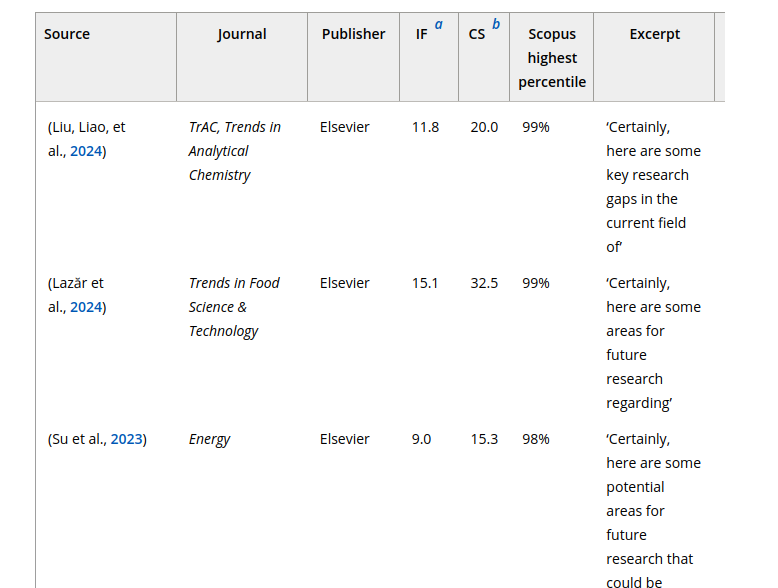This screenshot has height=588, width=778.
Task: Open the 2024 link in Lazăr citation
Action: click(86, 307)
